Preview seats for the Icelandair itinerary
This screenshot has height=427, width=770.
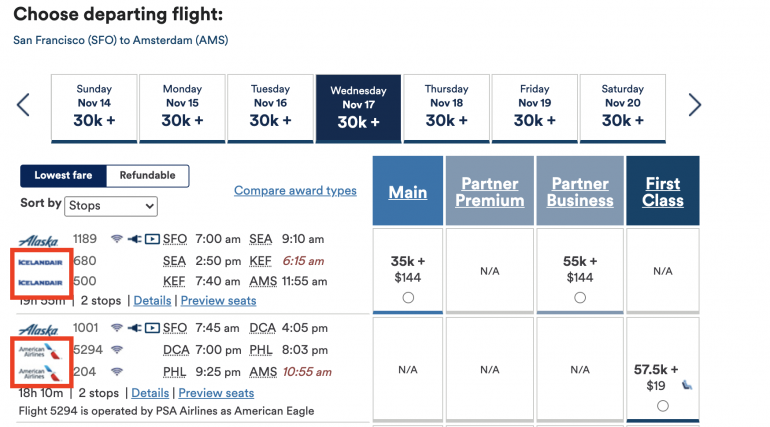tap(217, 300)
